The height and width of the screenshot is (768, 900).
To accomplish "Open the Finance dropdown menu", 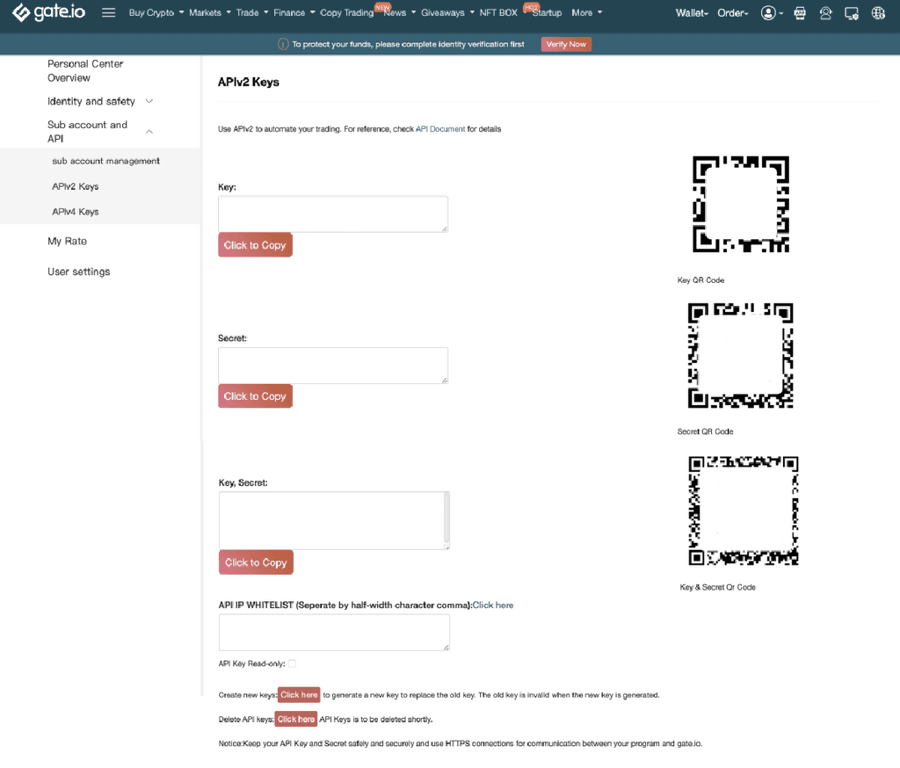I will [x=294, y=13].
